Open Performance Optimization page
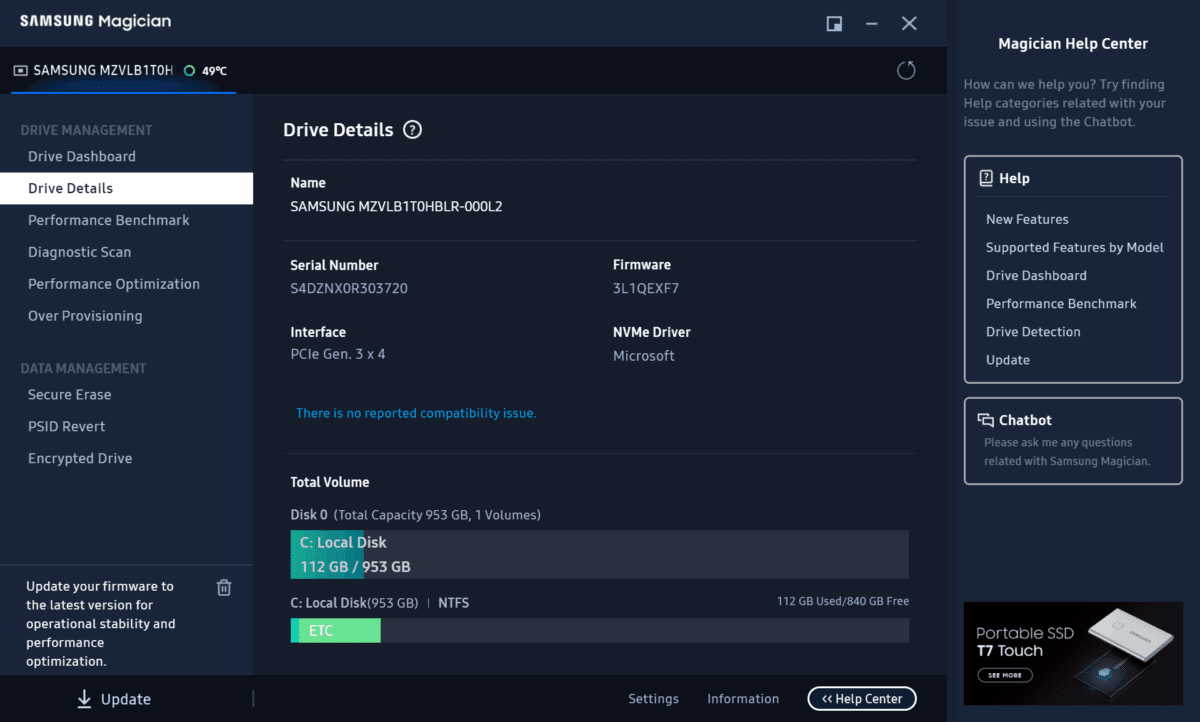The image size is (1200, 722). (114, 284)
